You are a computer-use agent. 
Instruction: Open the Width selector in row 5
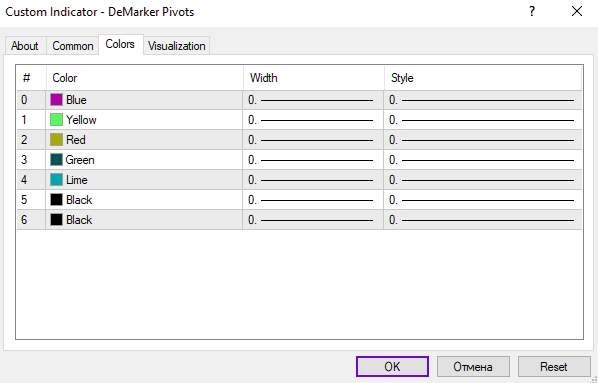pos(313,200)
